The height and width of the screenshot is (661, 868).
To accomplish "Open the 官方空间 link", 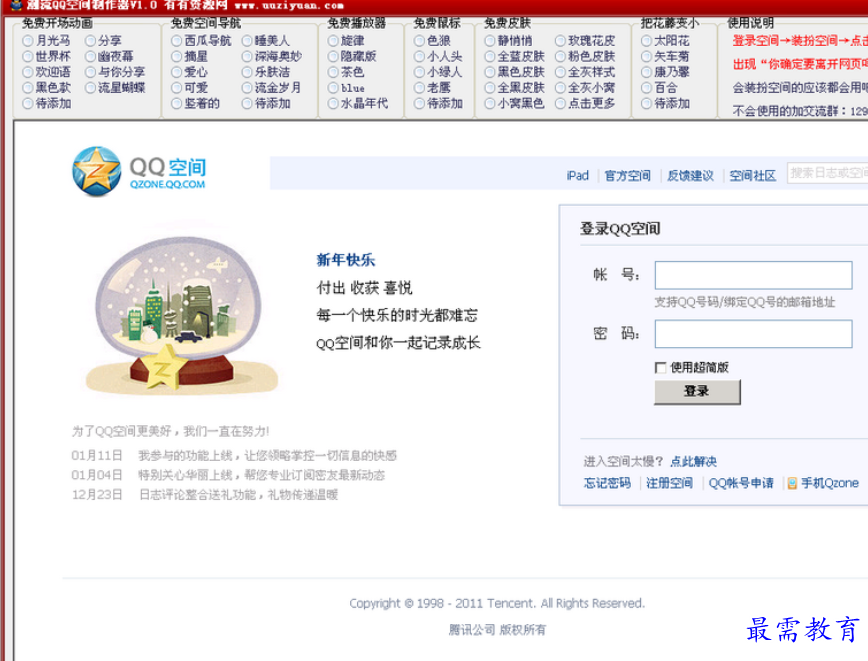I will pos(627,175).
